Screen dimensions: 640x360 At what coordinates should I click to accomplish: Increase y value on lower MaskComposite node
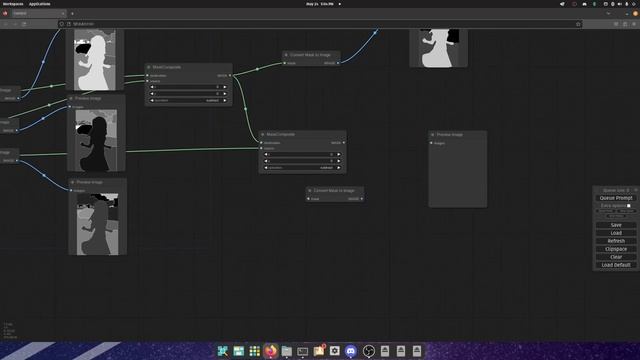tap(339, 161)
